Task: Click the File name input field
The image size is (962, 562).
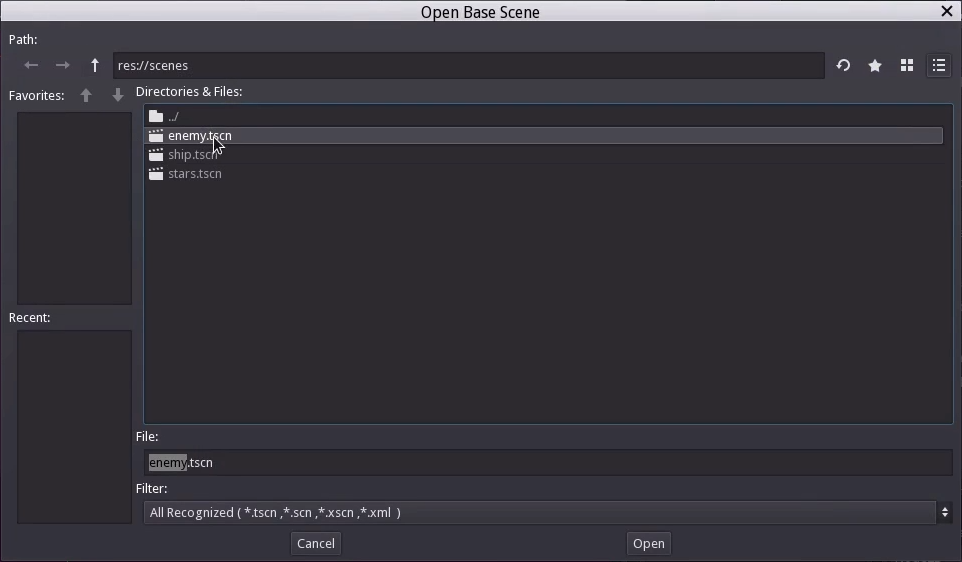Action: coord(548,462)
